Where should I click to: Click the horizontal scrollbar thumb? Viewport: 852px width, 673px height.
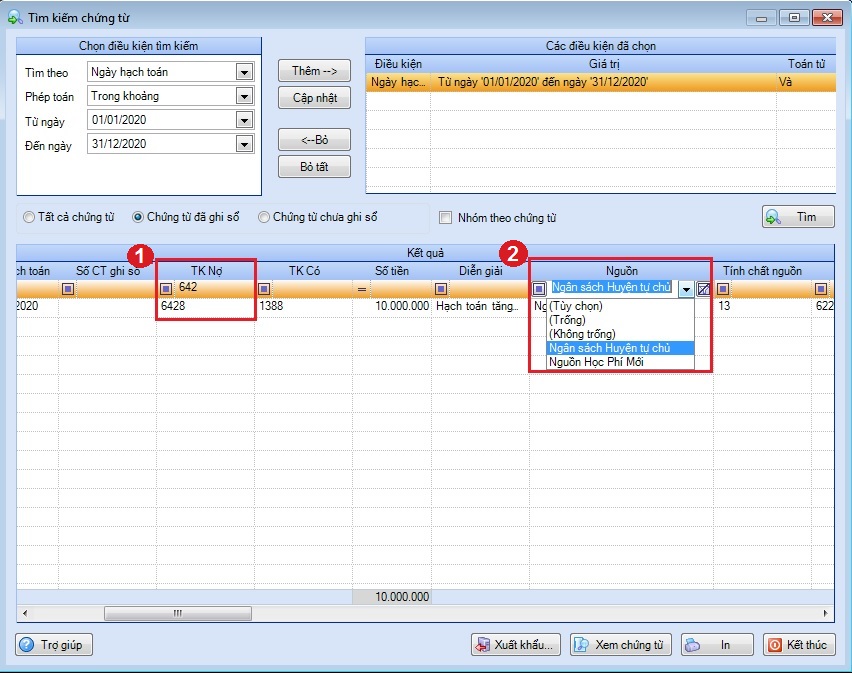tap(178, 613)
